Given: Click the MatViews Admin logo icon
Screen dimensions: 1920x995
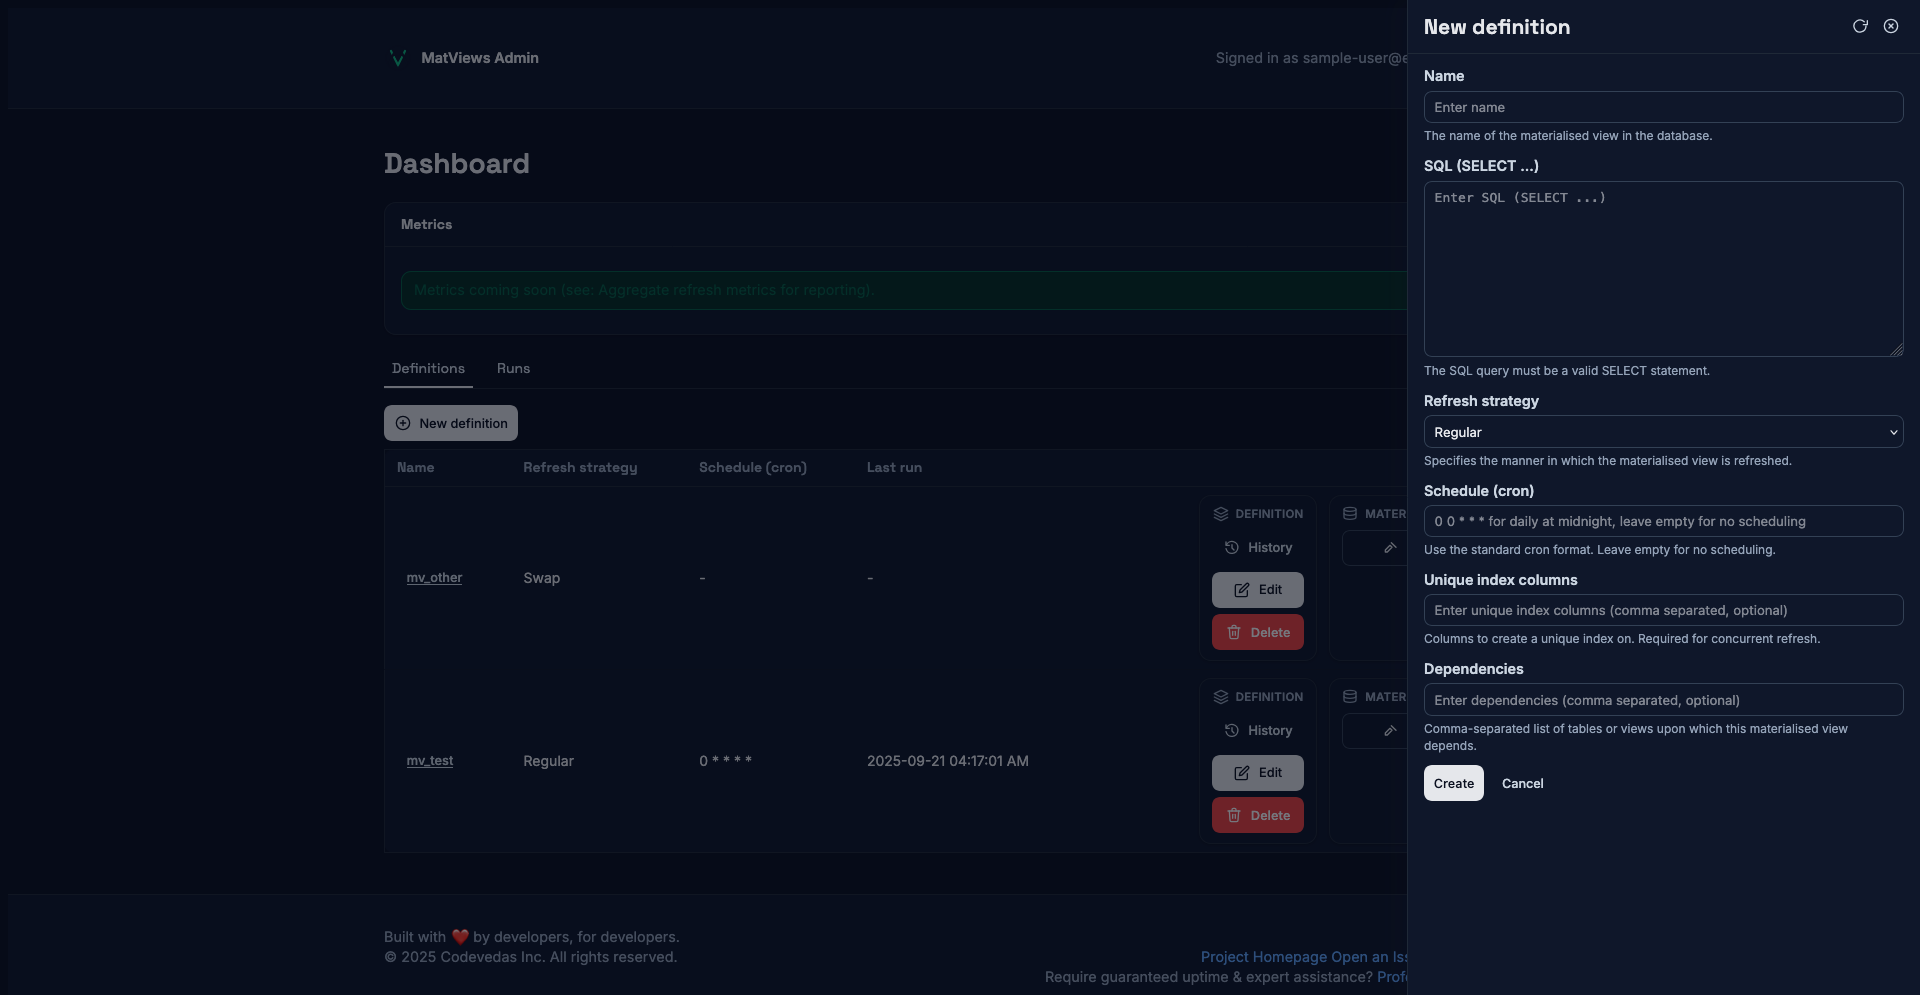Looking at the screenshot, I should (397, 58).
